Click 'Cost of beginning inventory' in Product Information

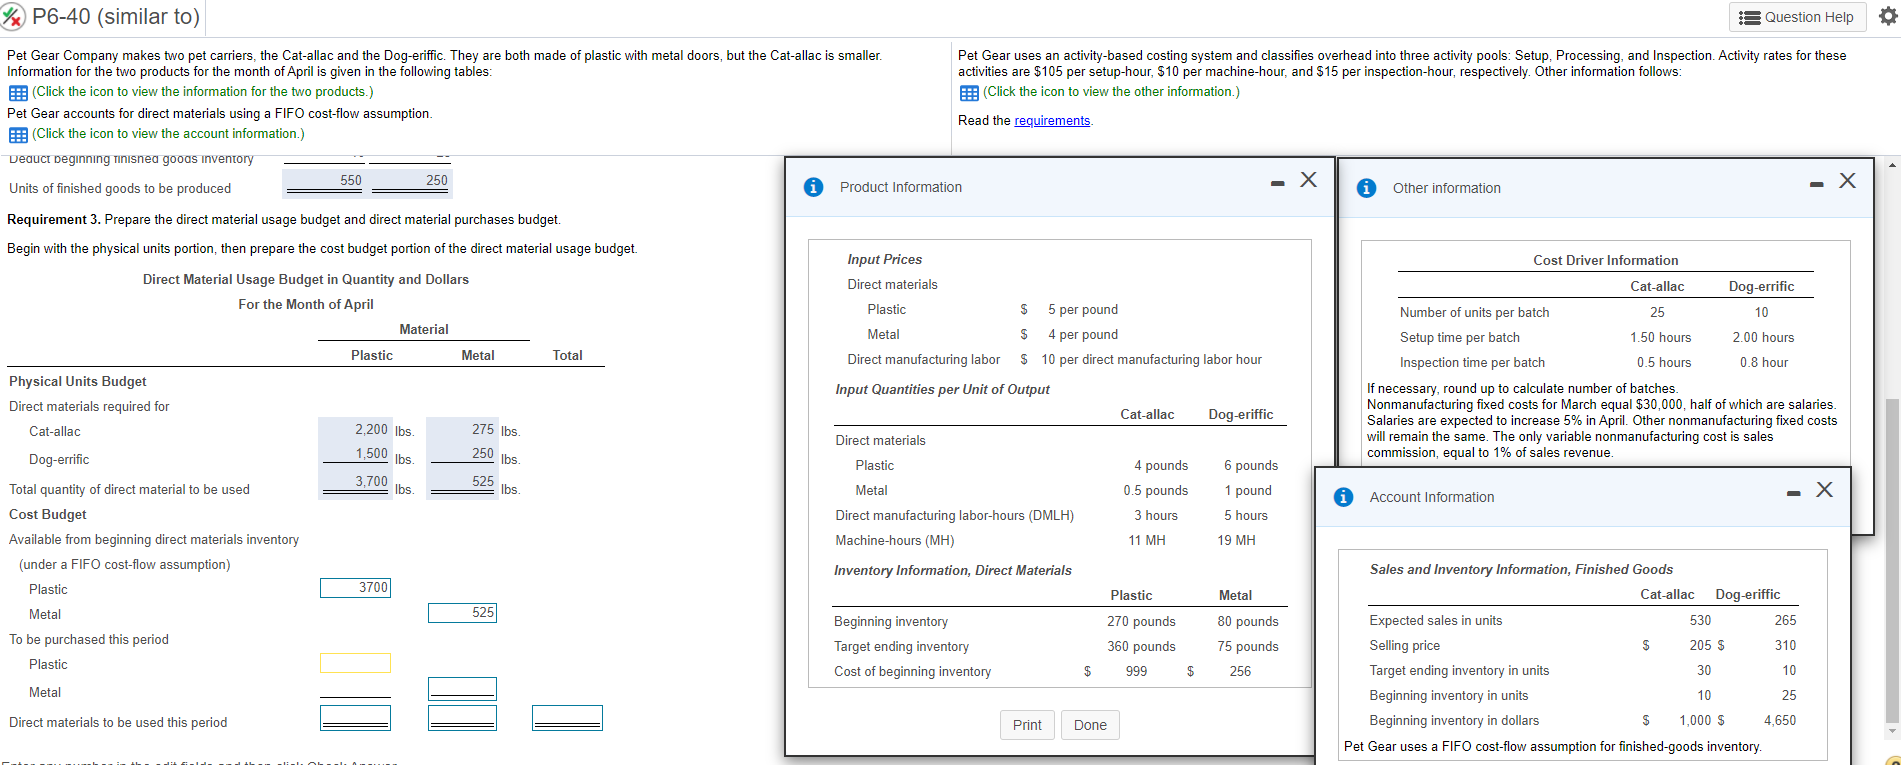point(912,672)
